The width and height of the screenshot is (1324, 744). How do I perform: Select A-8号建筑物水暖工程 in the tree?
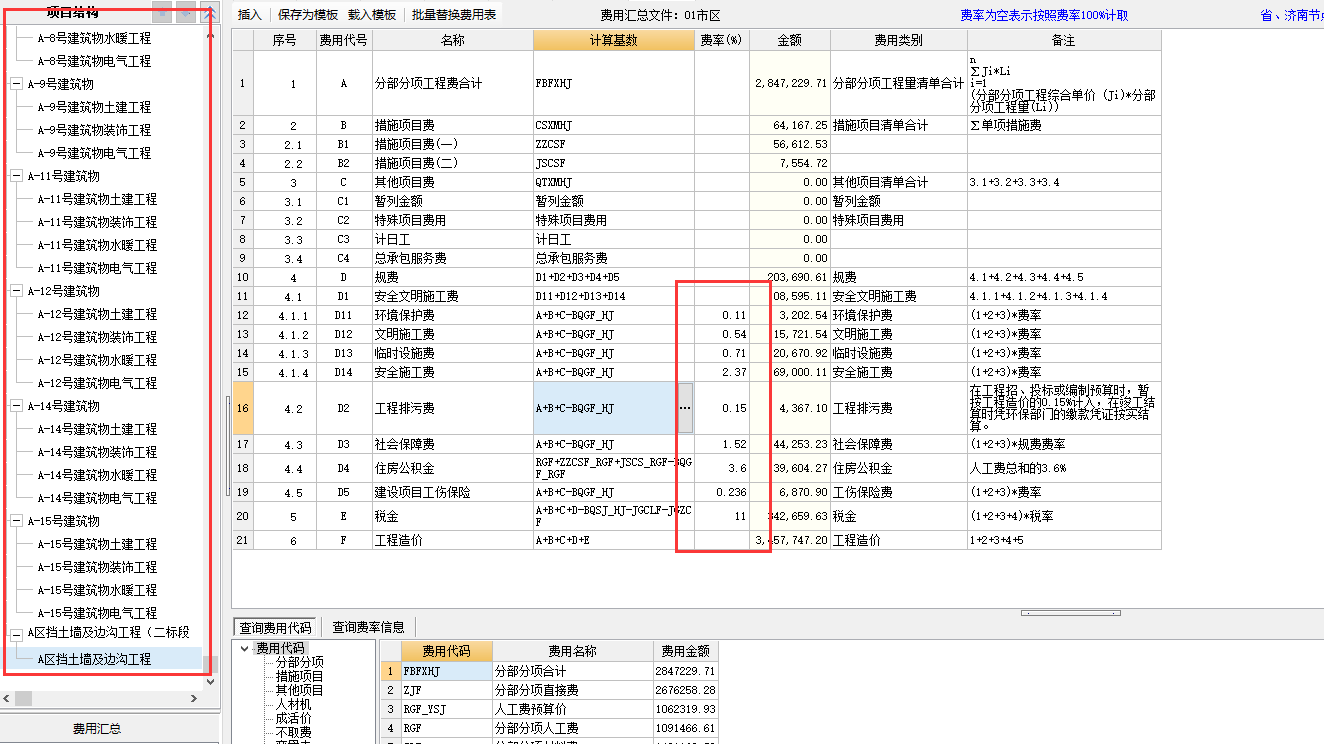pyautogui.click(x=94, y=38)
